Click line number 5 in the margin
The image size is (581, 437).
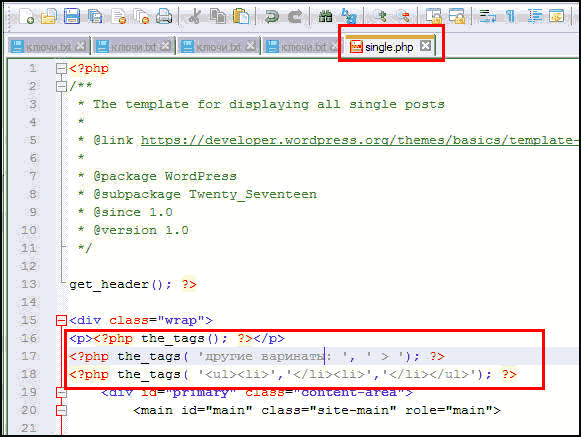(x=33, y=140)
